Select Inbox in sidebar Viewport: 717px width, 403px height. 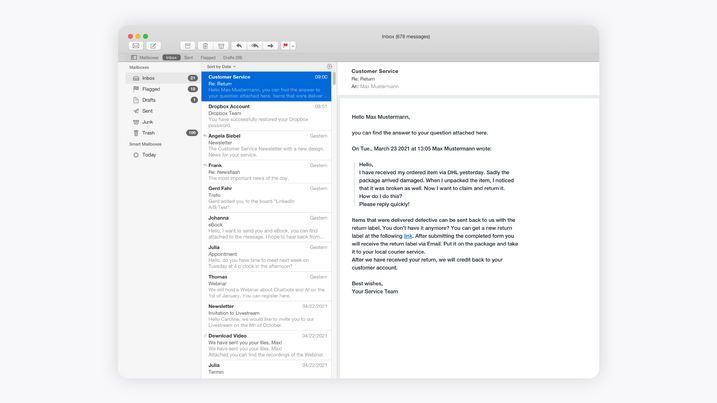click(162, 78)
